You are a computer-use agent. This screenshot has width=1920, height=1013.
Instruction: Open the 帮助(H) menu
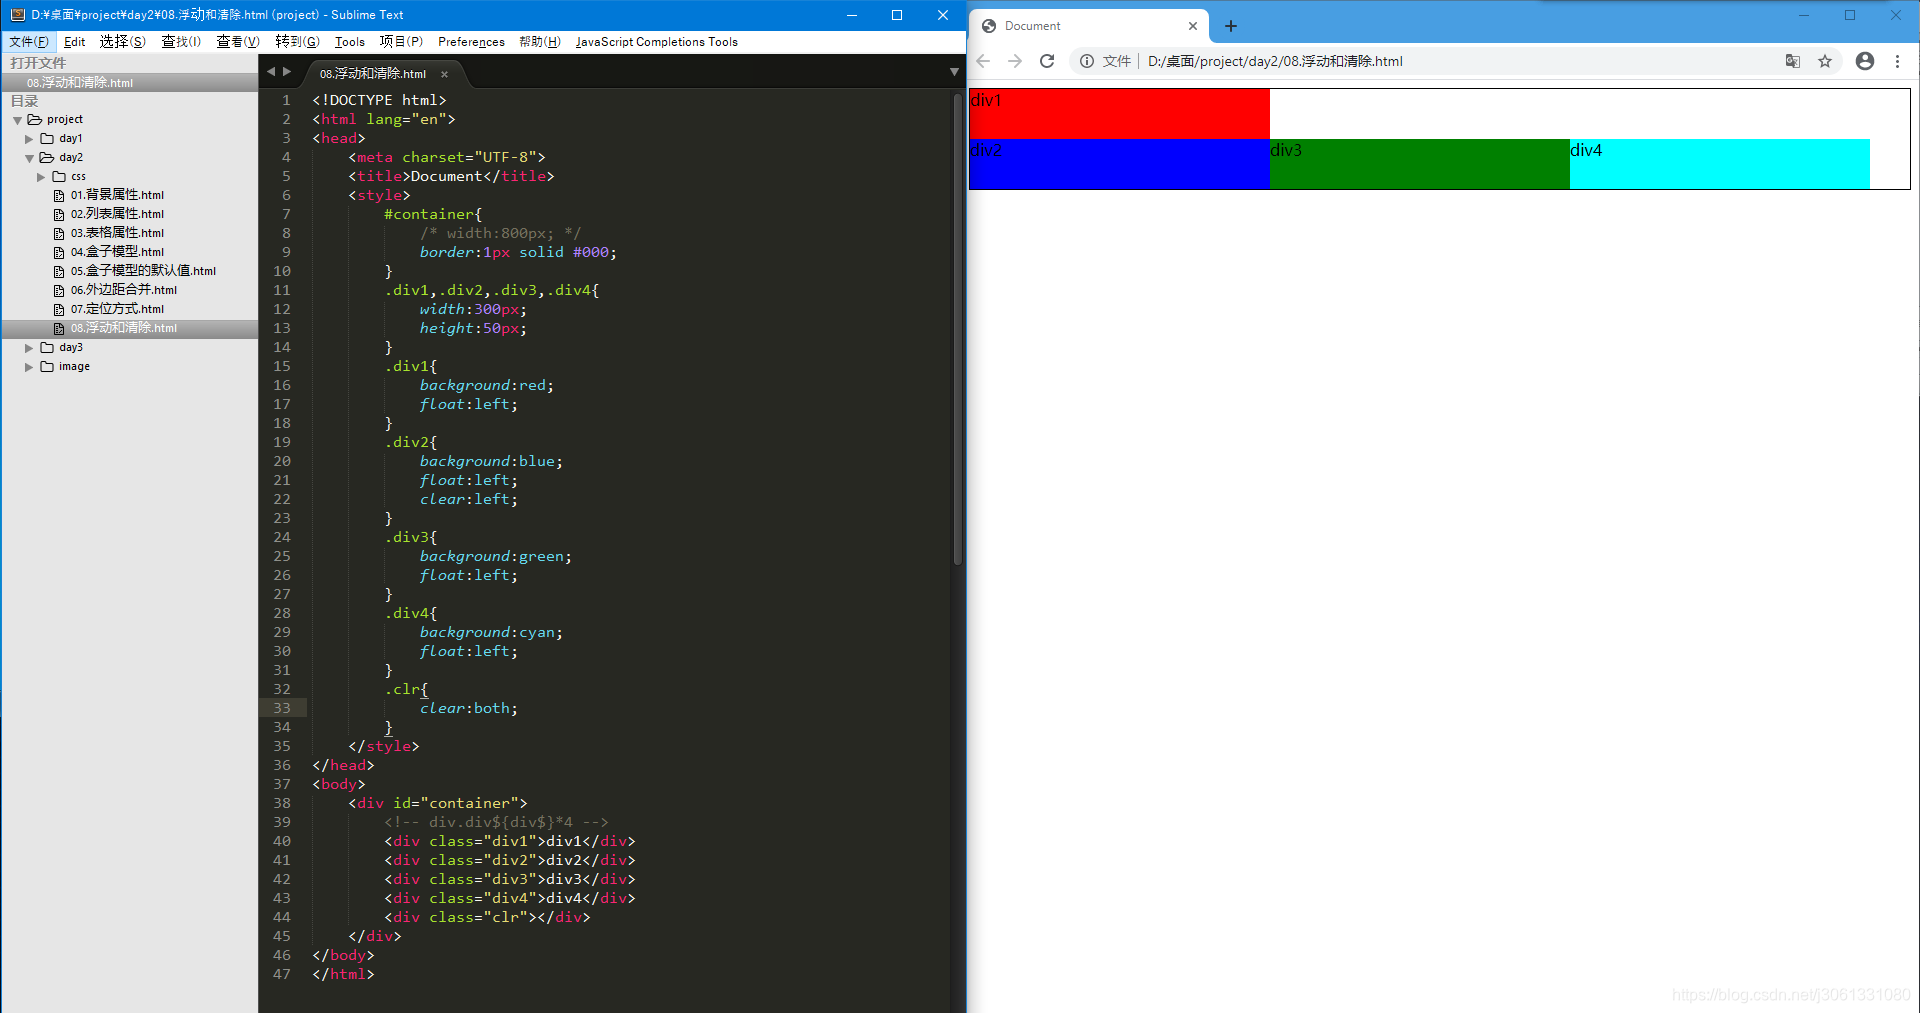540,42
